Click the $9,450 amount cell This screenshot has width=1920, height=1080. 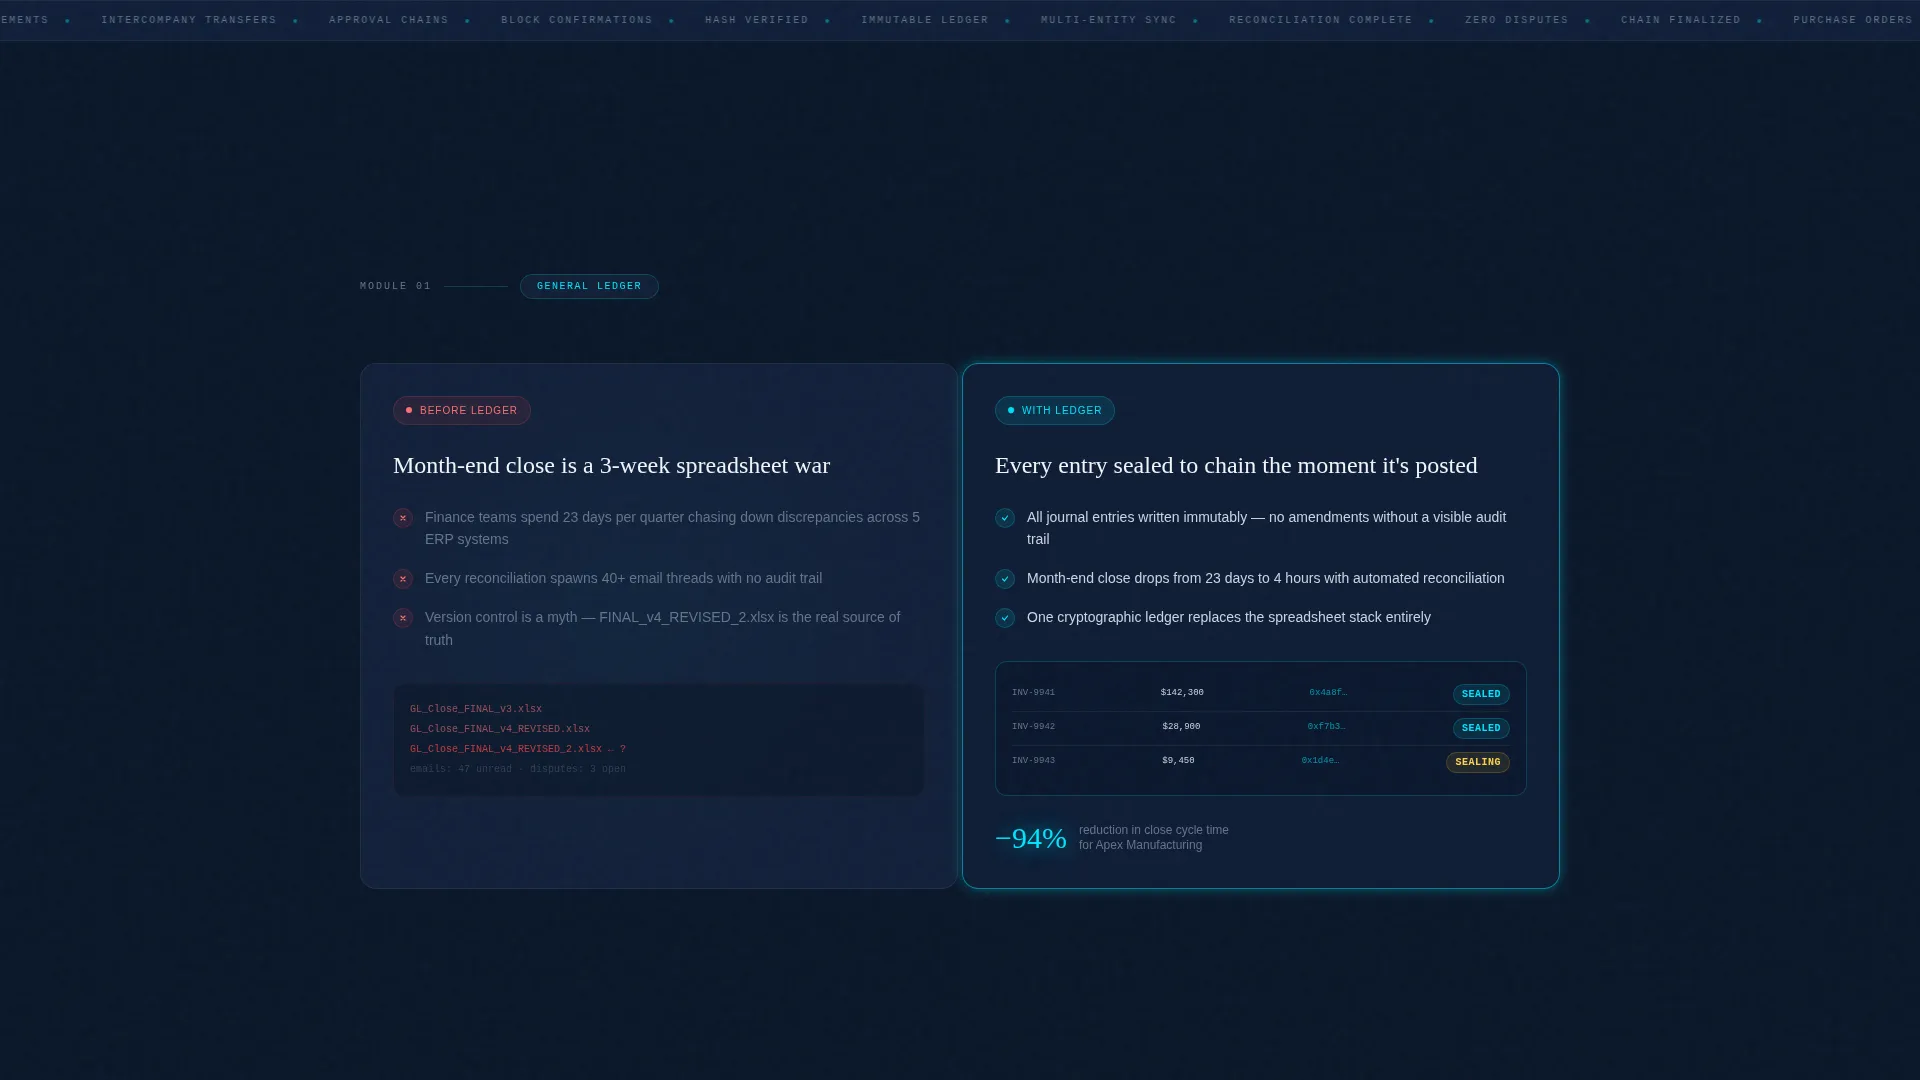[1178, 760]
